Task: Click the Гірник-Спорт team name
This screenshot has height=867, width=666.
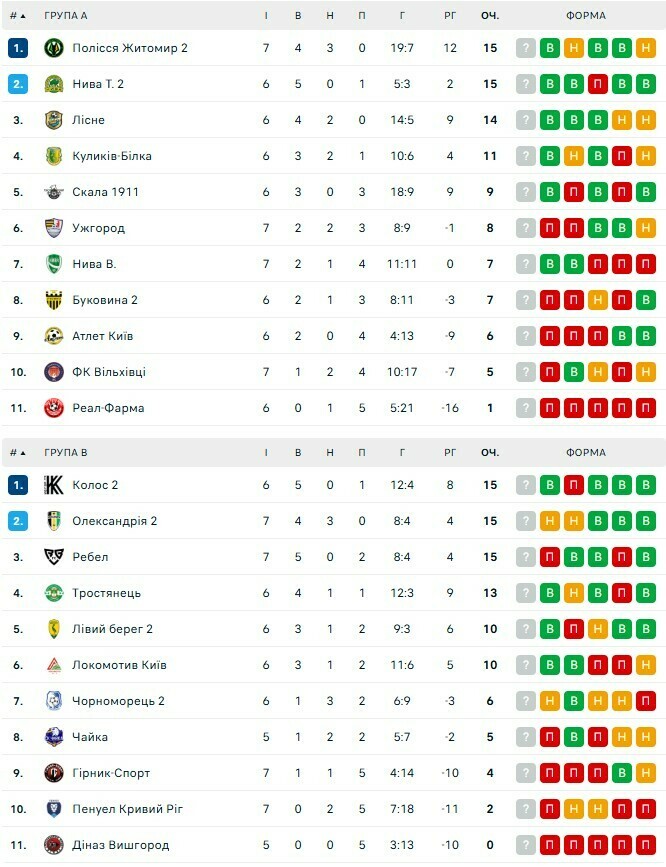Action: tap(111, 773)
